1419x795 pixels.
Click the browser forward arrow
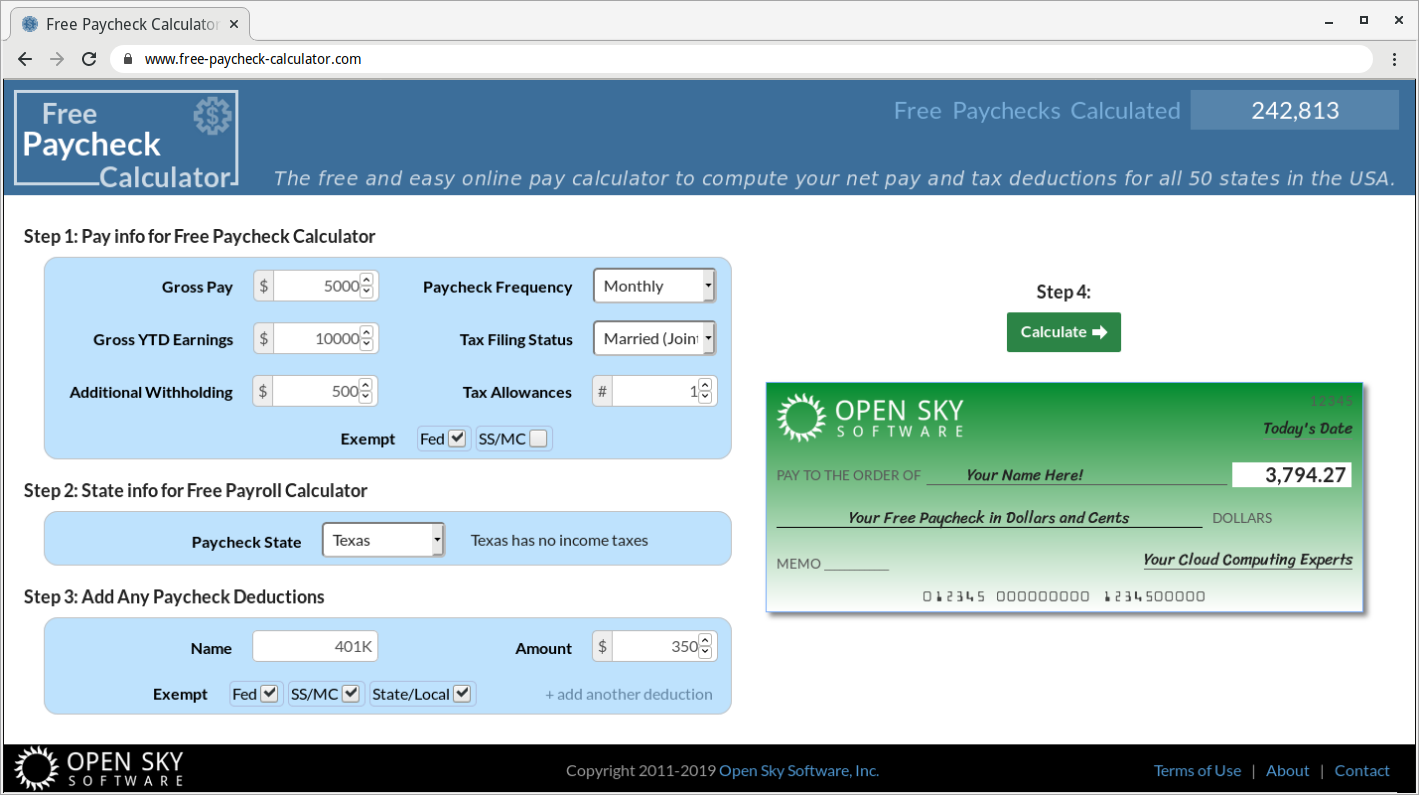pos(57,59)
